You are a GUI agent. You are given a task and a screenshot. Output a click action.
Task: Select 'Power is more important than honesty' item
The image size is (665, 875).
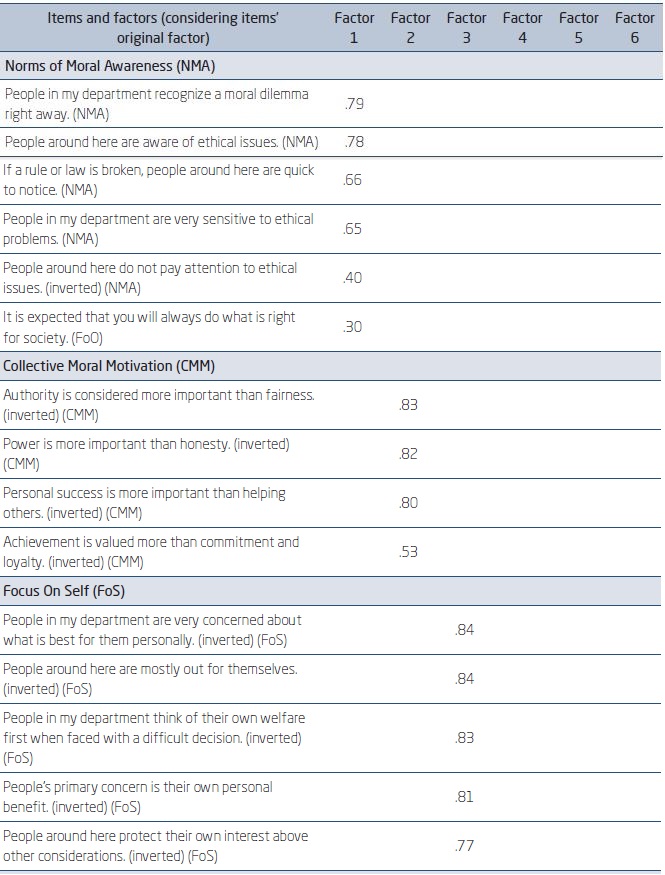pyautogui.click(x=145, y=453)
